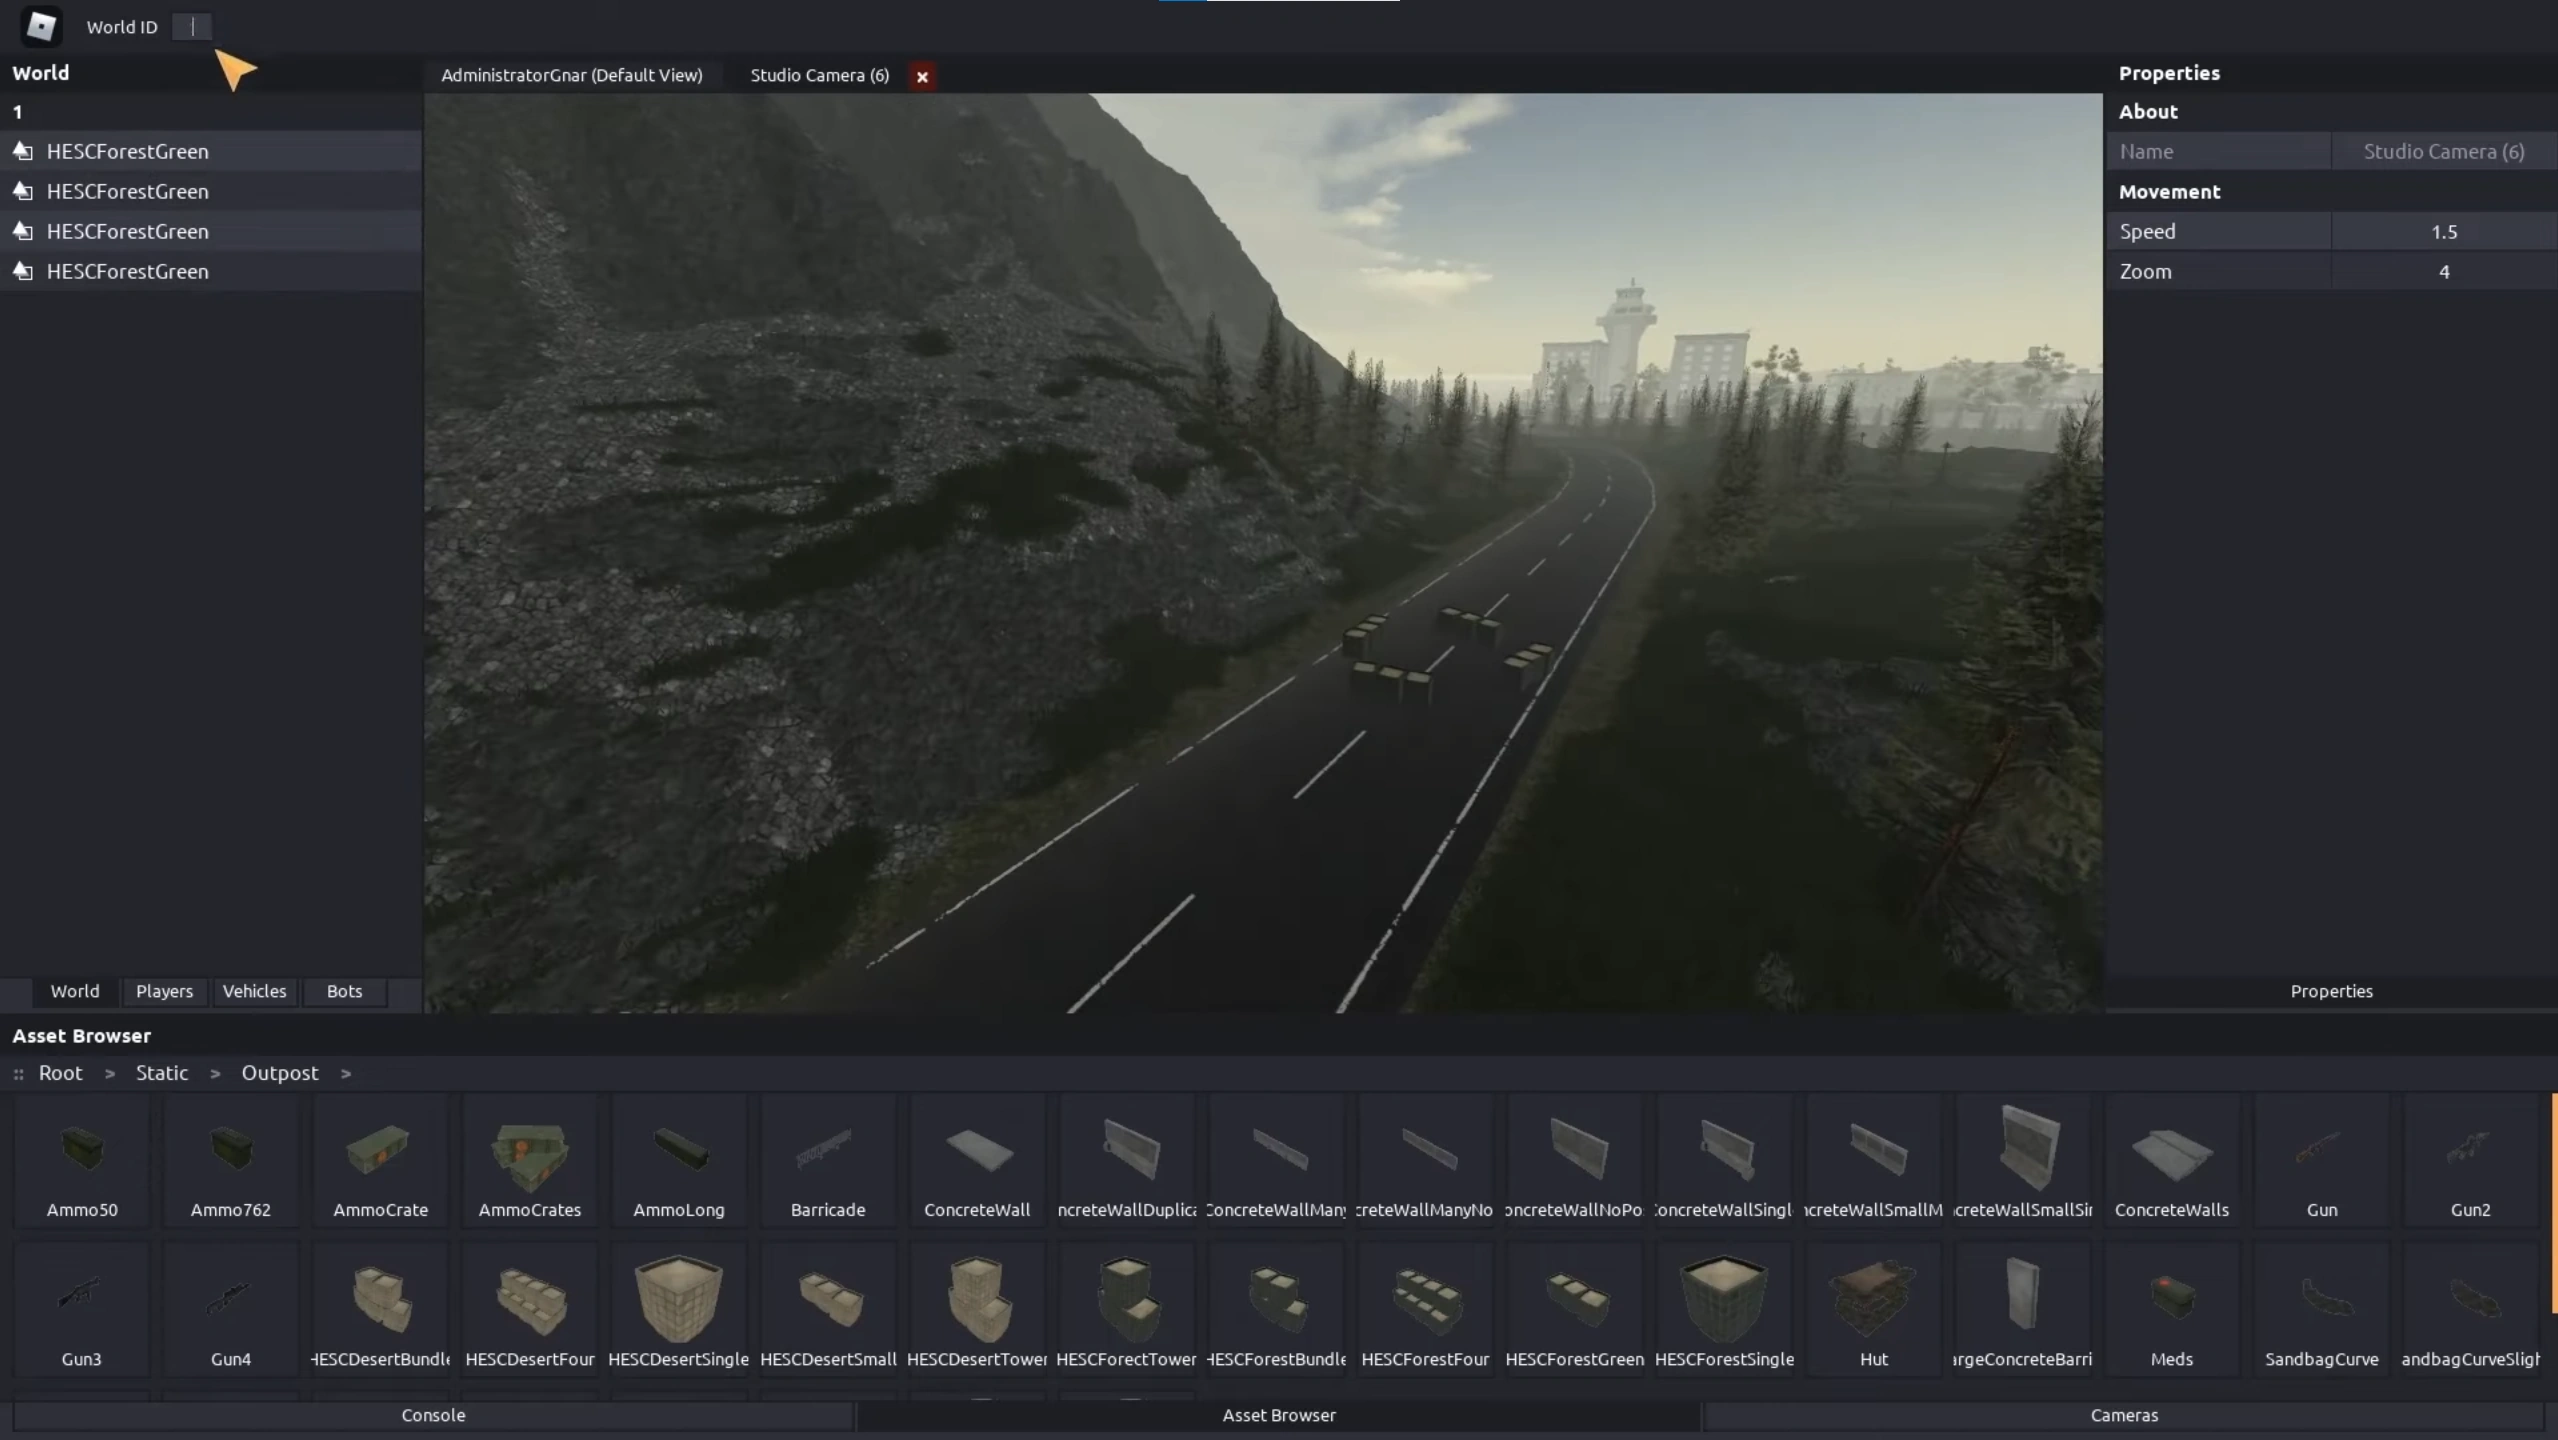
Task: Open the Vehicles tab
Action: pos(254,991)
